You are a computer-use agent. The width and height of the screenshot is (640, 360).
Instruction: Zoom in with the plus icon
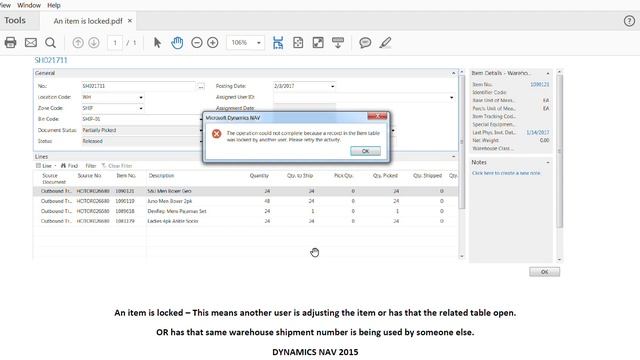point(213,42)
